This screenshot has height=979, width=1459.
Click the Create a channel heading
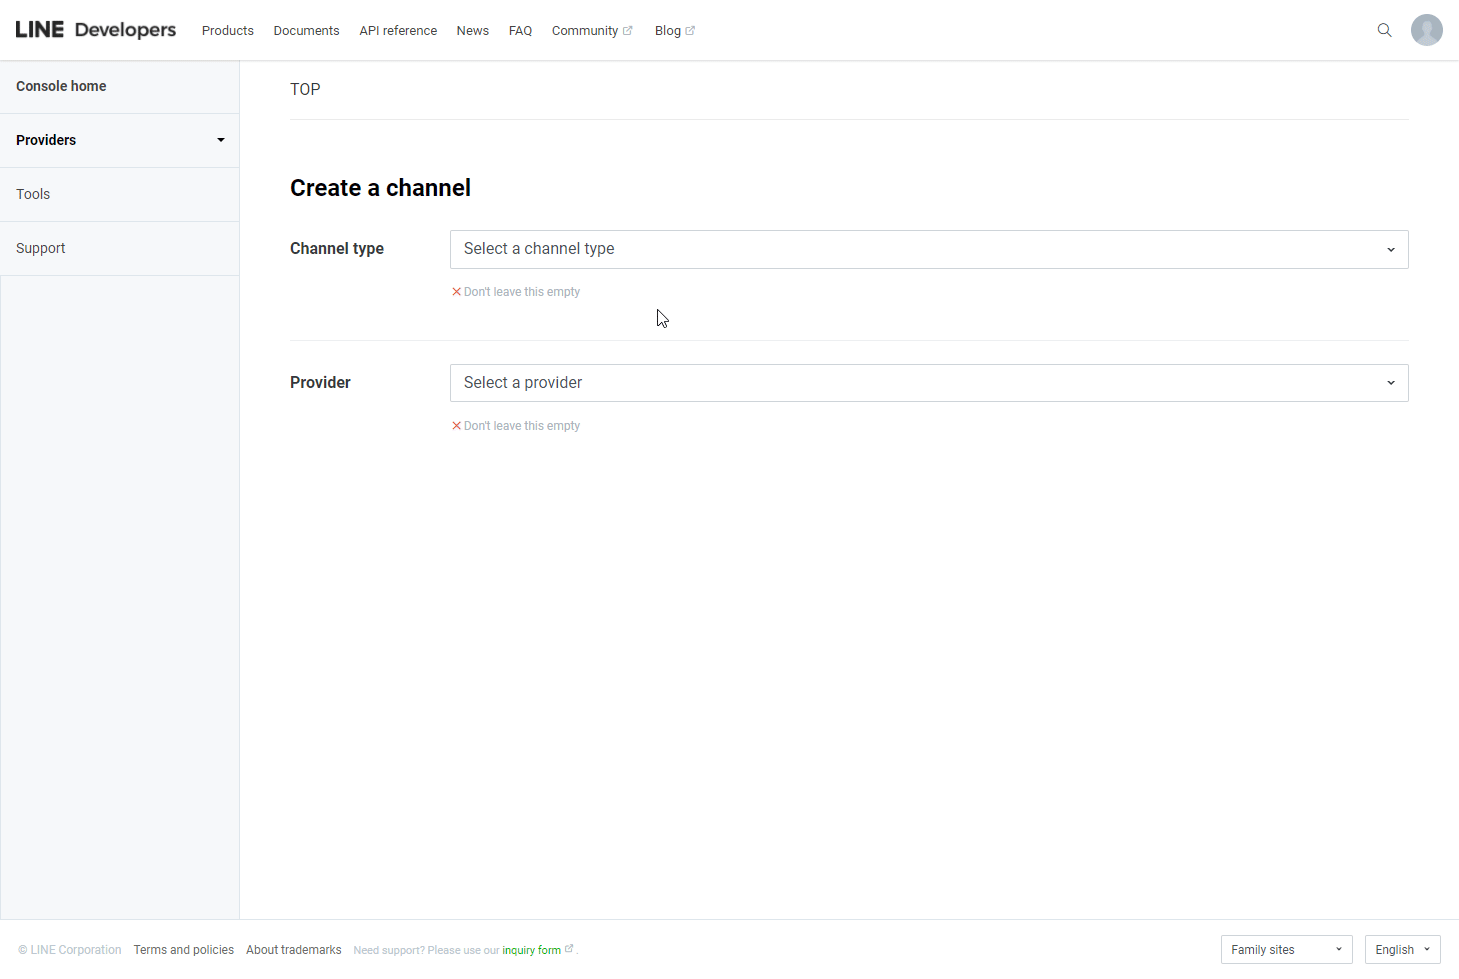tap(380, 188)
